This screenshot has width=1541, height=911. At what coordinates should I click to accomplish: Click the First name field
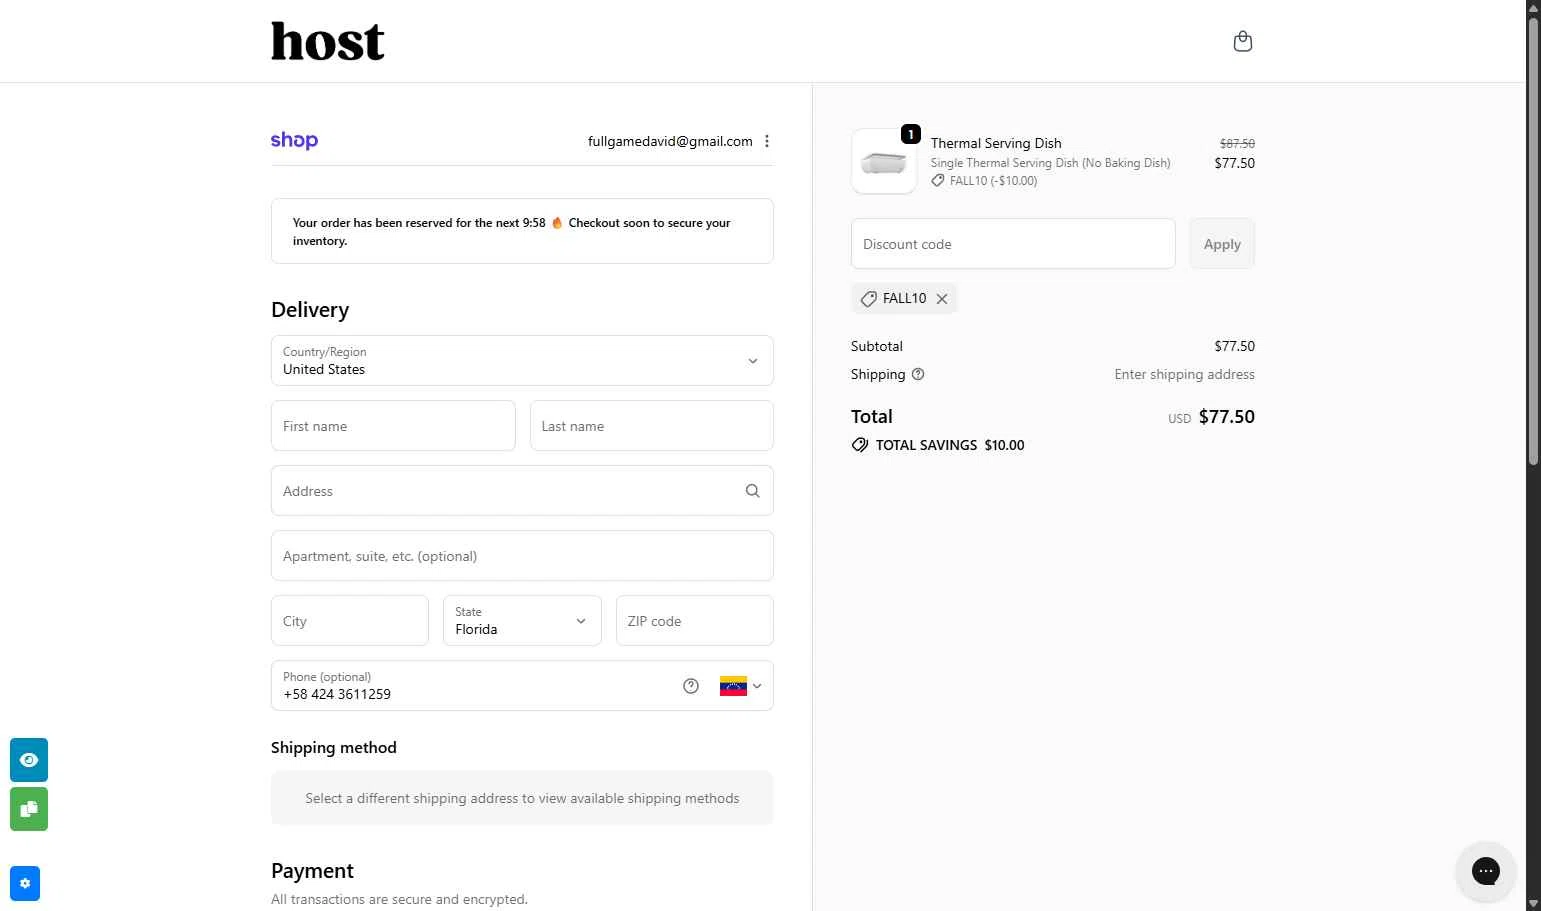(393, 426)
